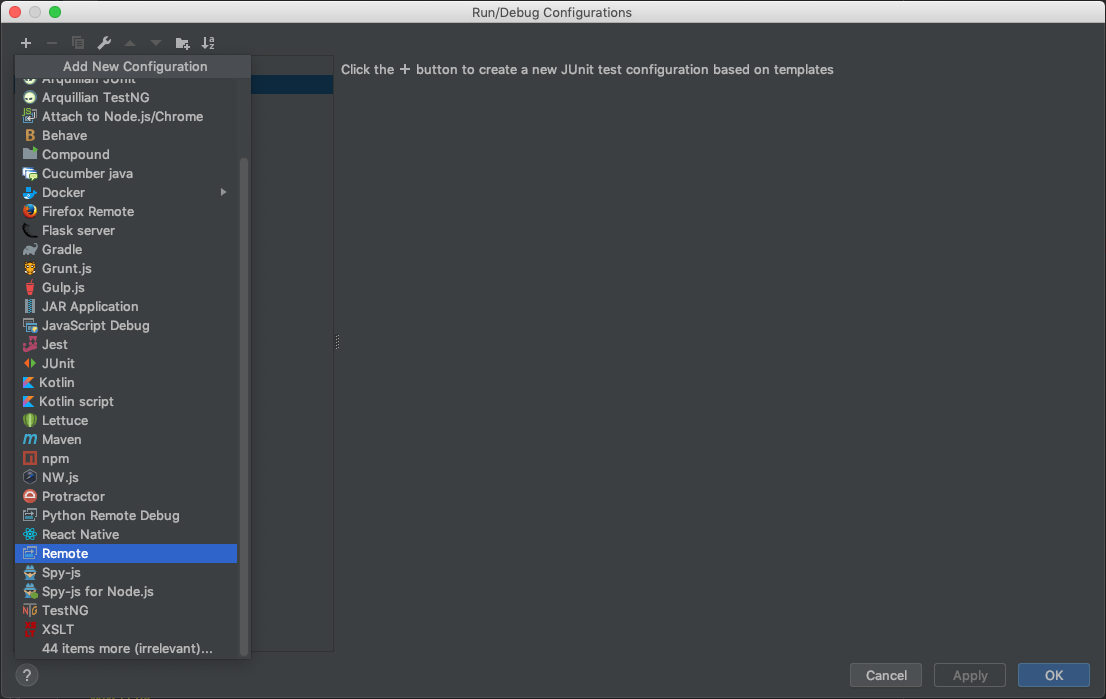1106x699 pixels.
Task: Click the highlighted Remote entry
Action: coord(126,554)
